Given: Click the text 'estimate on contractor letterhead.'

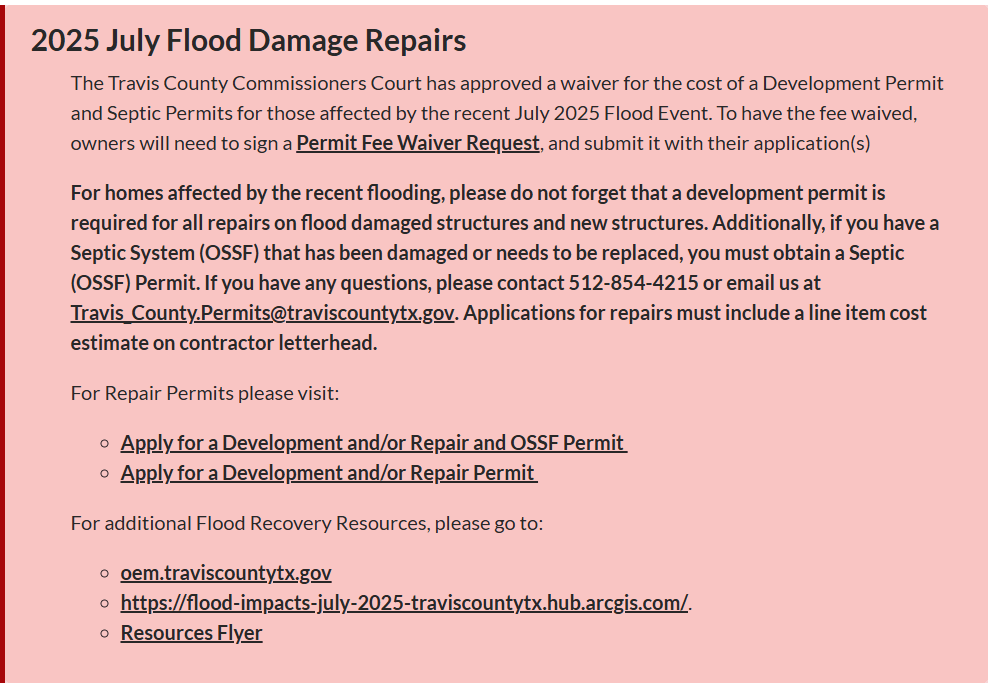Looking at the screenshot, I should click(x=224, y=343).
